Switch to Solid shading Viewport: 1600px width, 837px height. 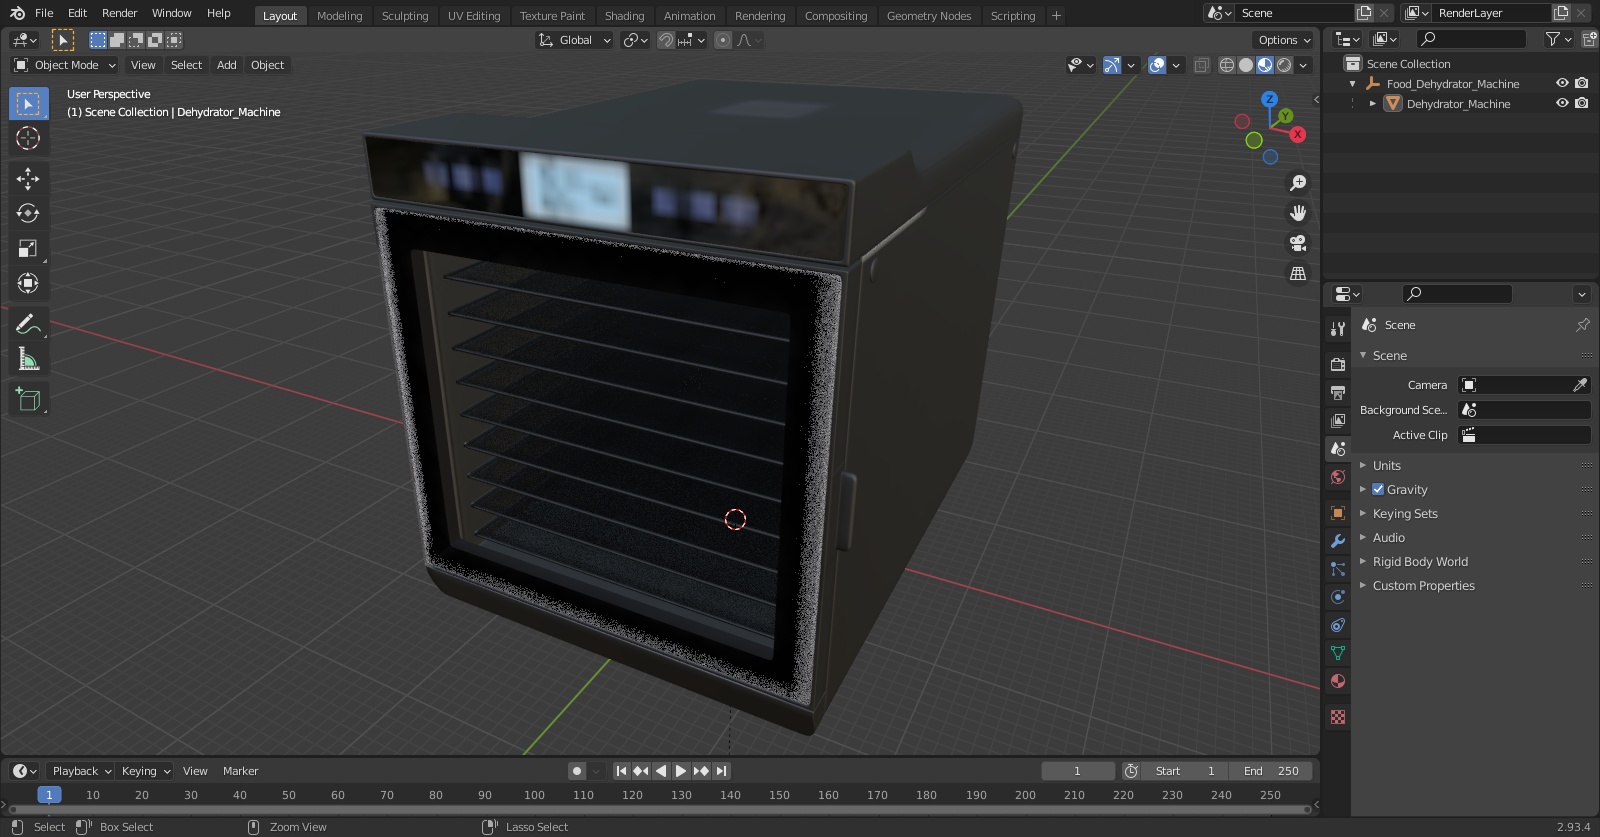(x=1246, y=65)
